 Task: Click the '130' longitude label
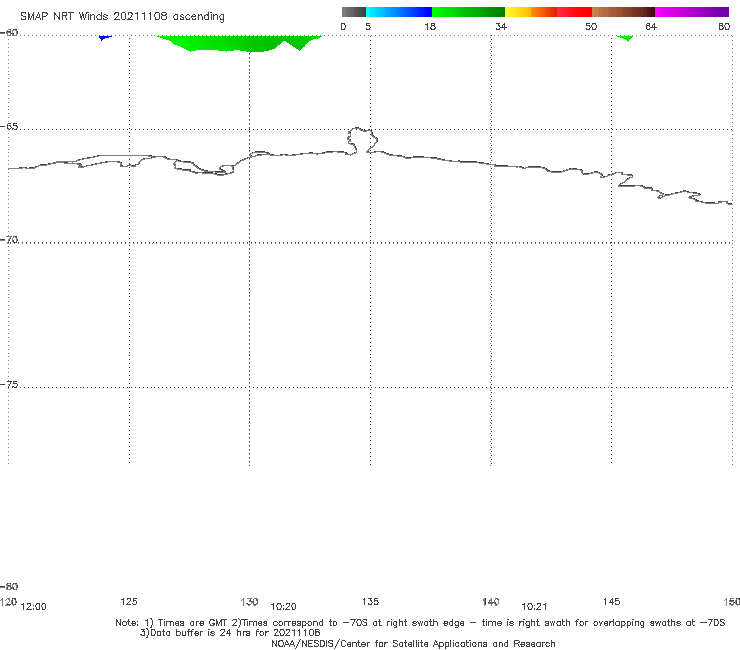point(249,602)
